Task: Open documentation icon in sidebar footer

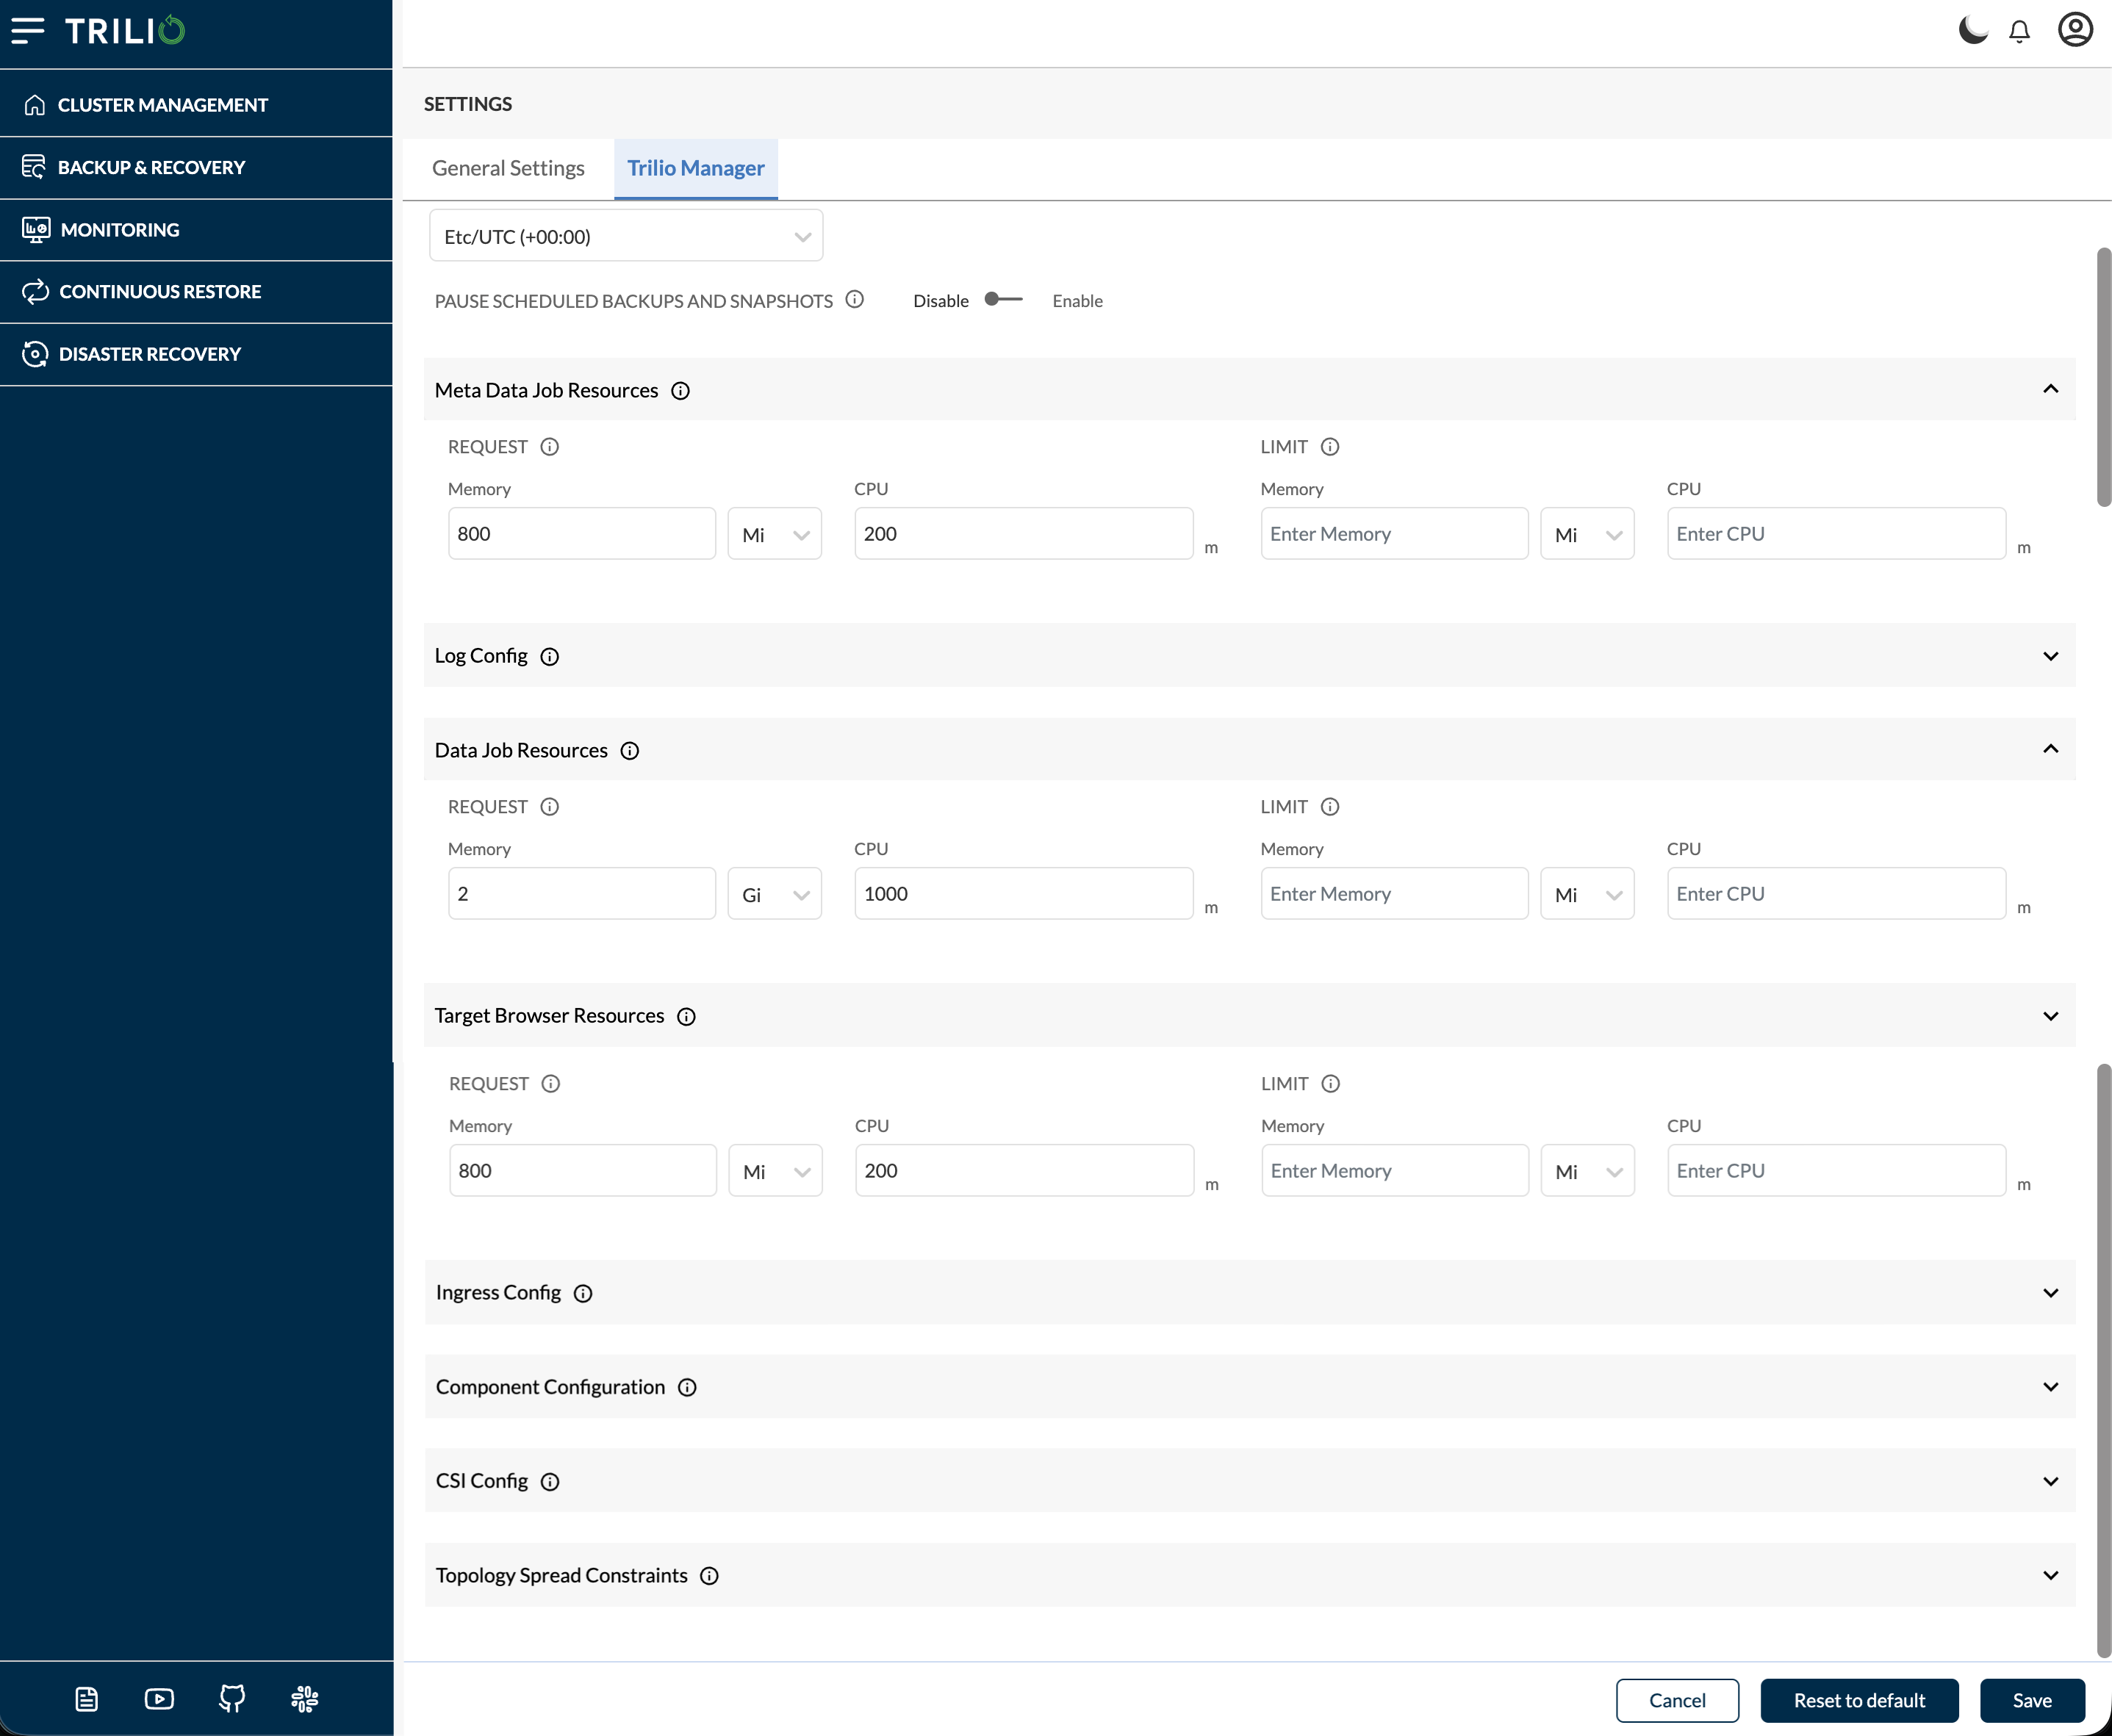Action: [87, 1698]
